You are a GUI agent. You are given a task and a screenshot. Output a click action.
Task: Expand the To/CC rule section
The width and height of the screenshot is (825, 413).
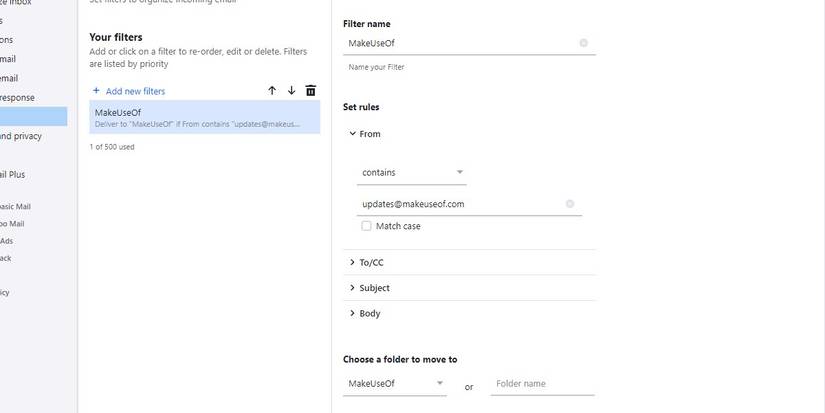tap(353, 262)
